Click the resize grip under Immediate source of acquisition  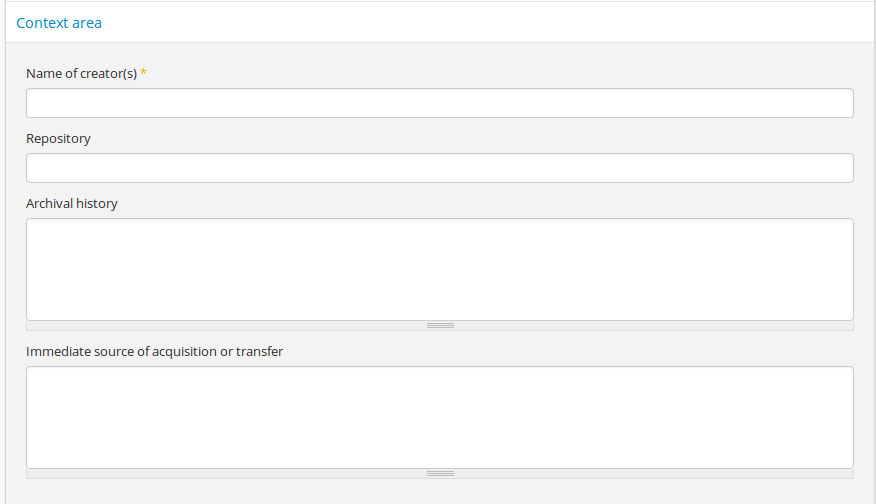click(440, 473)
